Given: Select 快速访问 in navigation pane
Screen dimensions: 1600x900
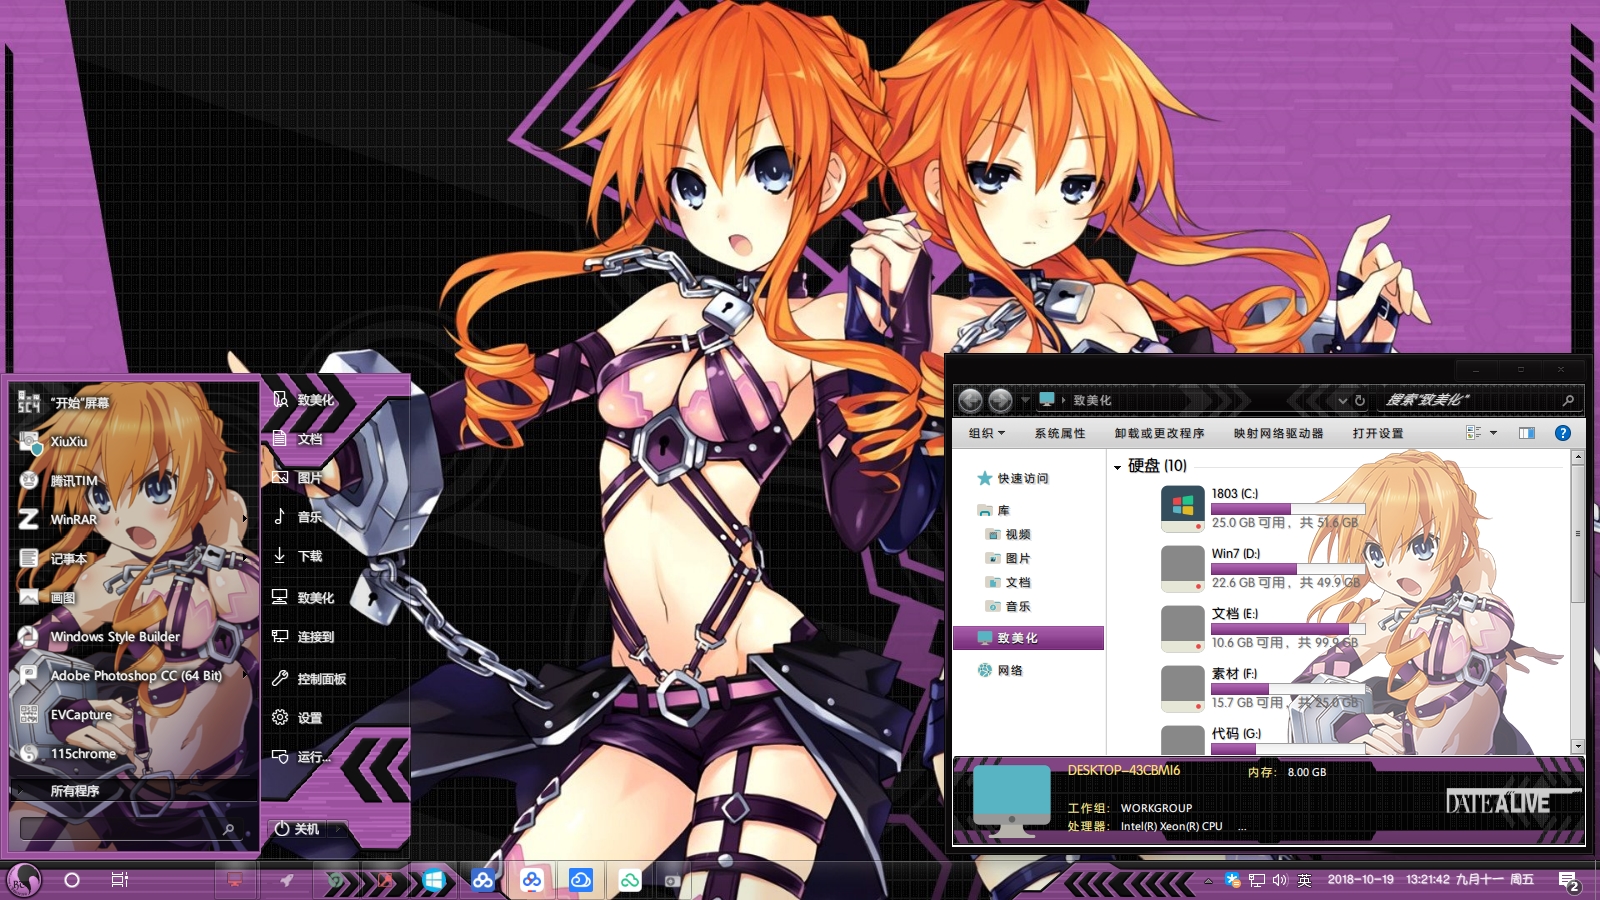Looking at the screenshot, I should [x=1013, y=478].
